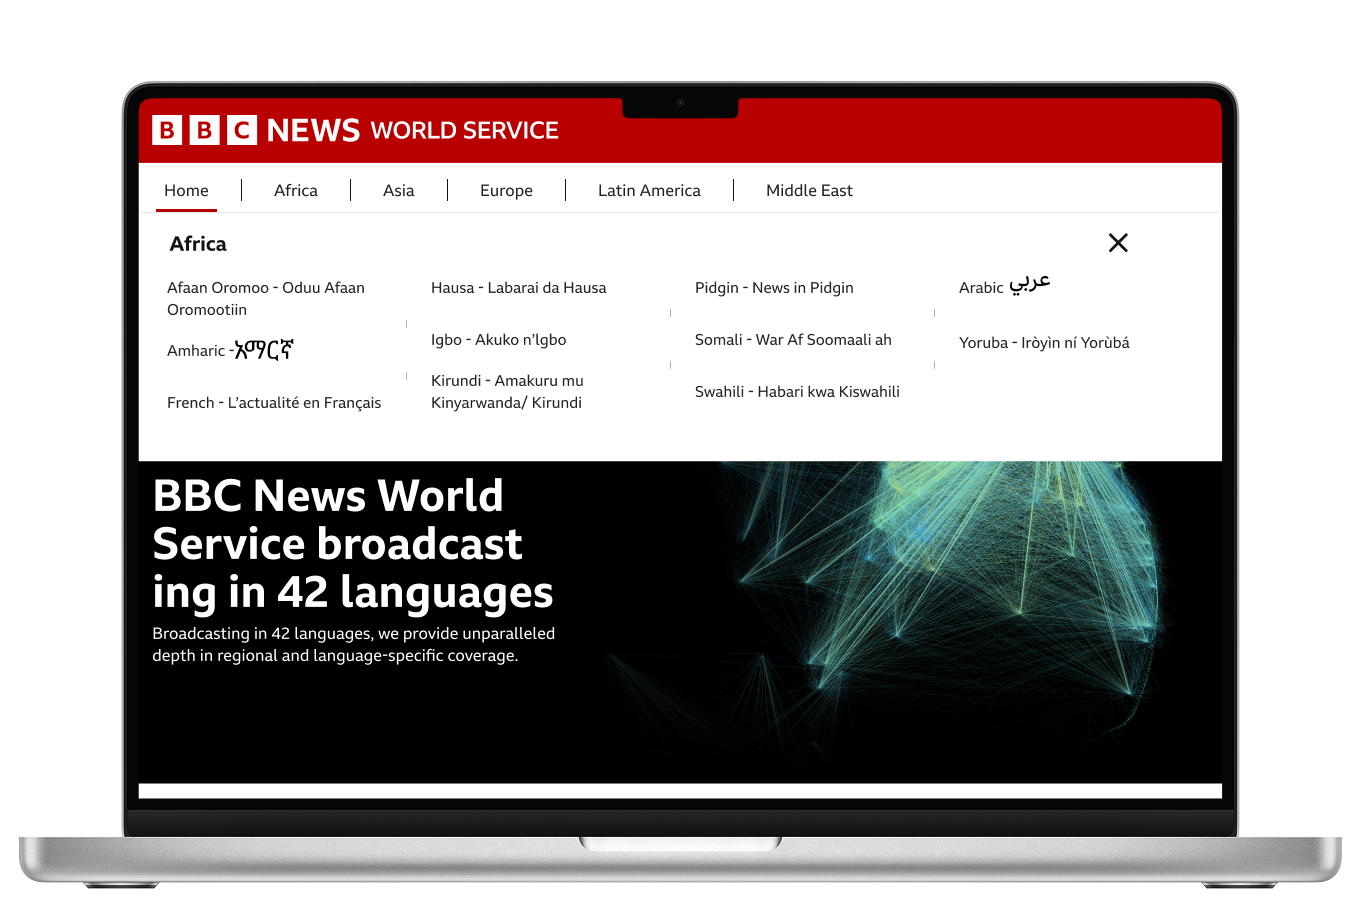1361x897 pixels.
Task: Open the Europe navigation item
Action: point(506,190)
